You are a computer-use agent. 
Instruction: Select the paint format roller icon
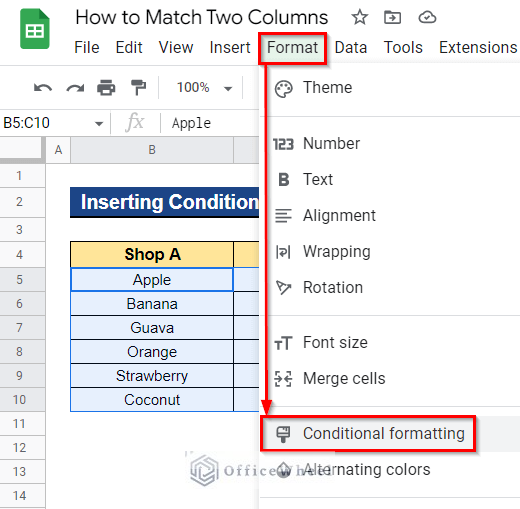[138, 88]
